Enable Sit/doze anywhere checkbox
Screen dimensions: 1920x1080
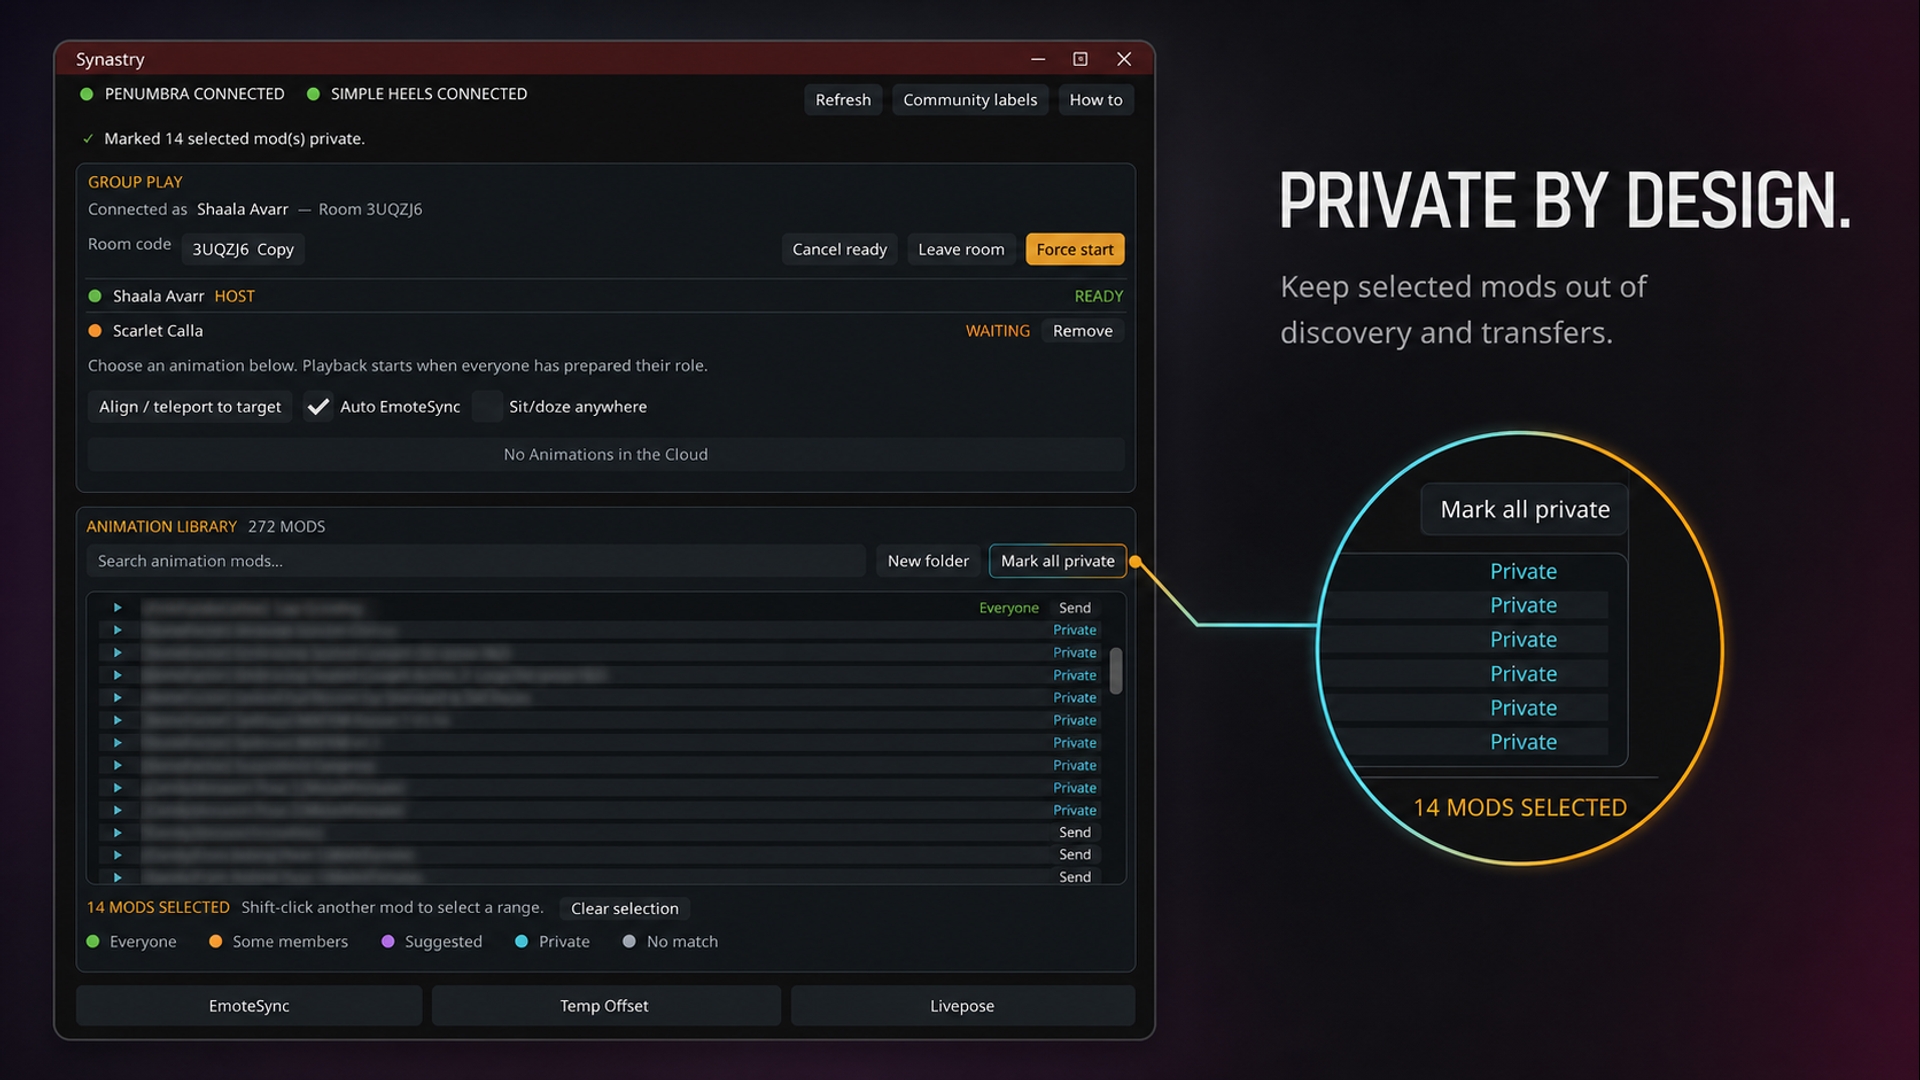487,407
